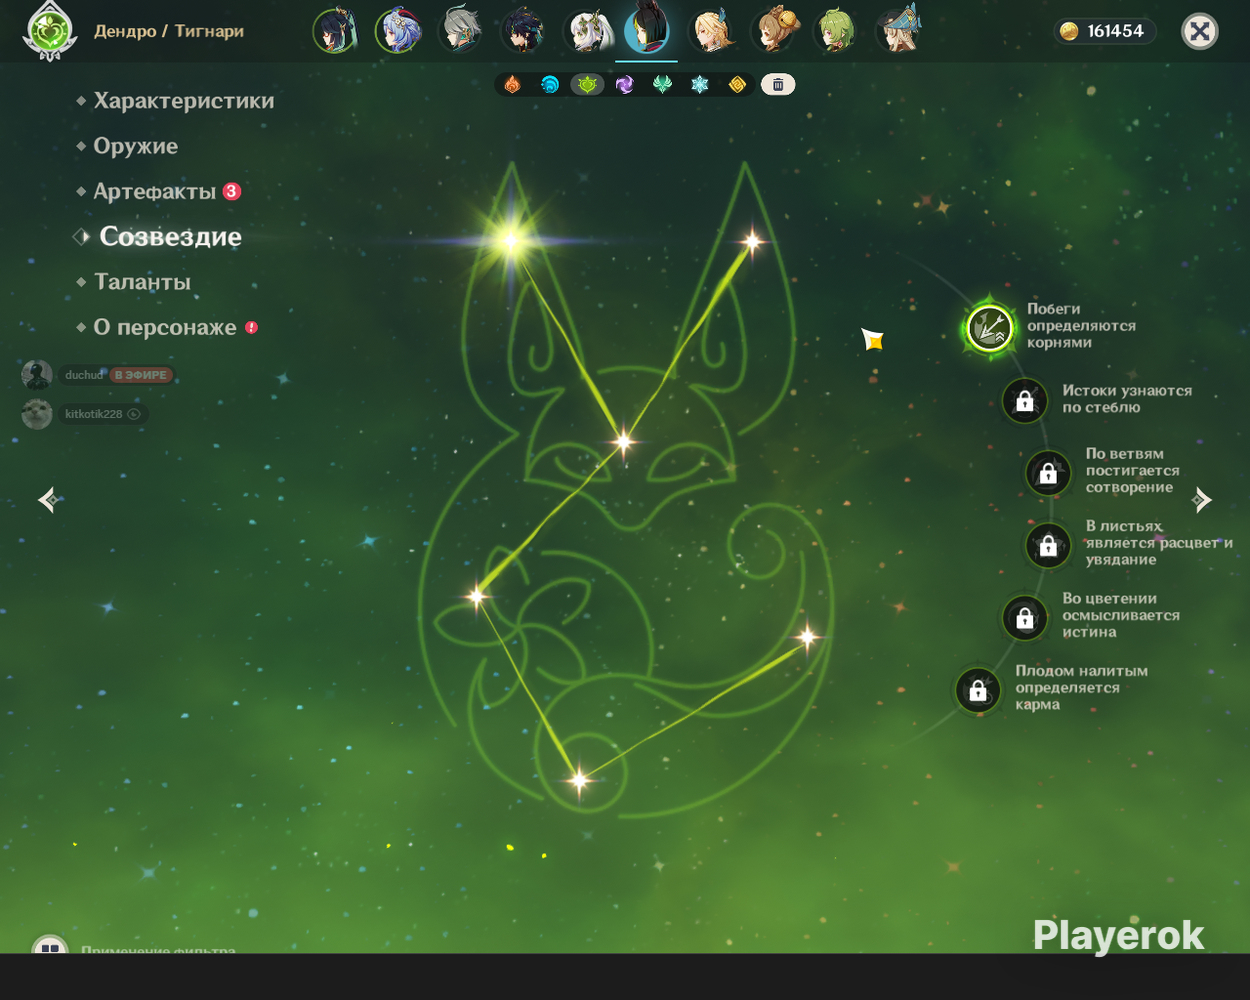Select the blue-haired character portrait with red horns
The height and width of the screenshot is (1000, 1250).
(398, 31)
